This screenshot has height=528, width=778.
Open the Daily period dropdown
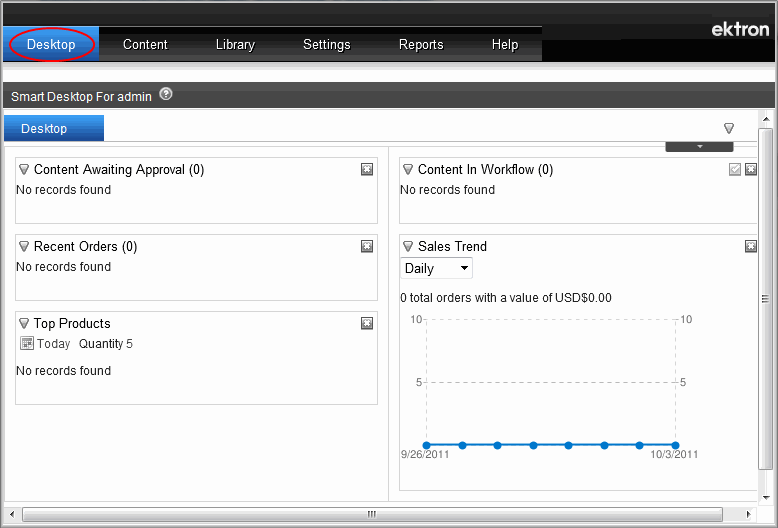click(x=436, y=268)
